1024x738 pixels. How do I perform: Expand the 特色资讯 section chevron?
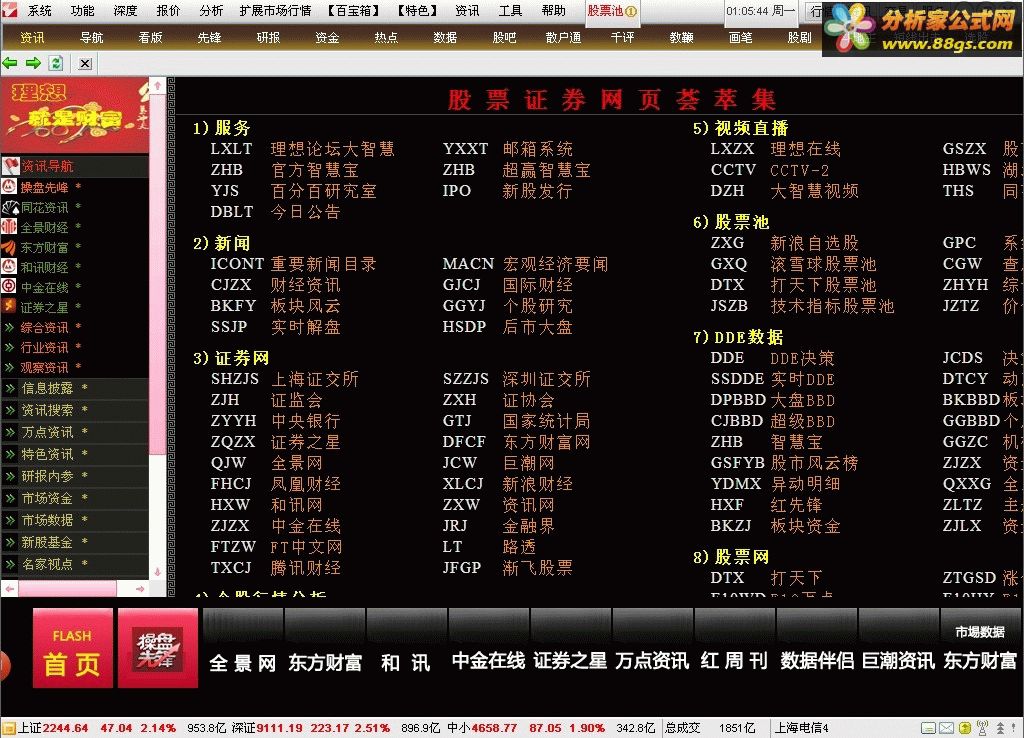(10, 455)
